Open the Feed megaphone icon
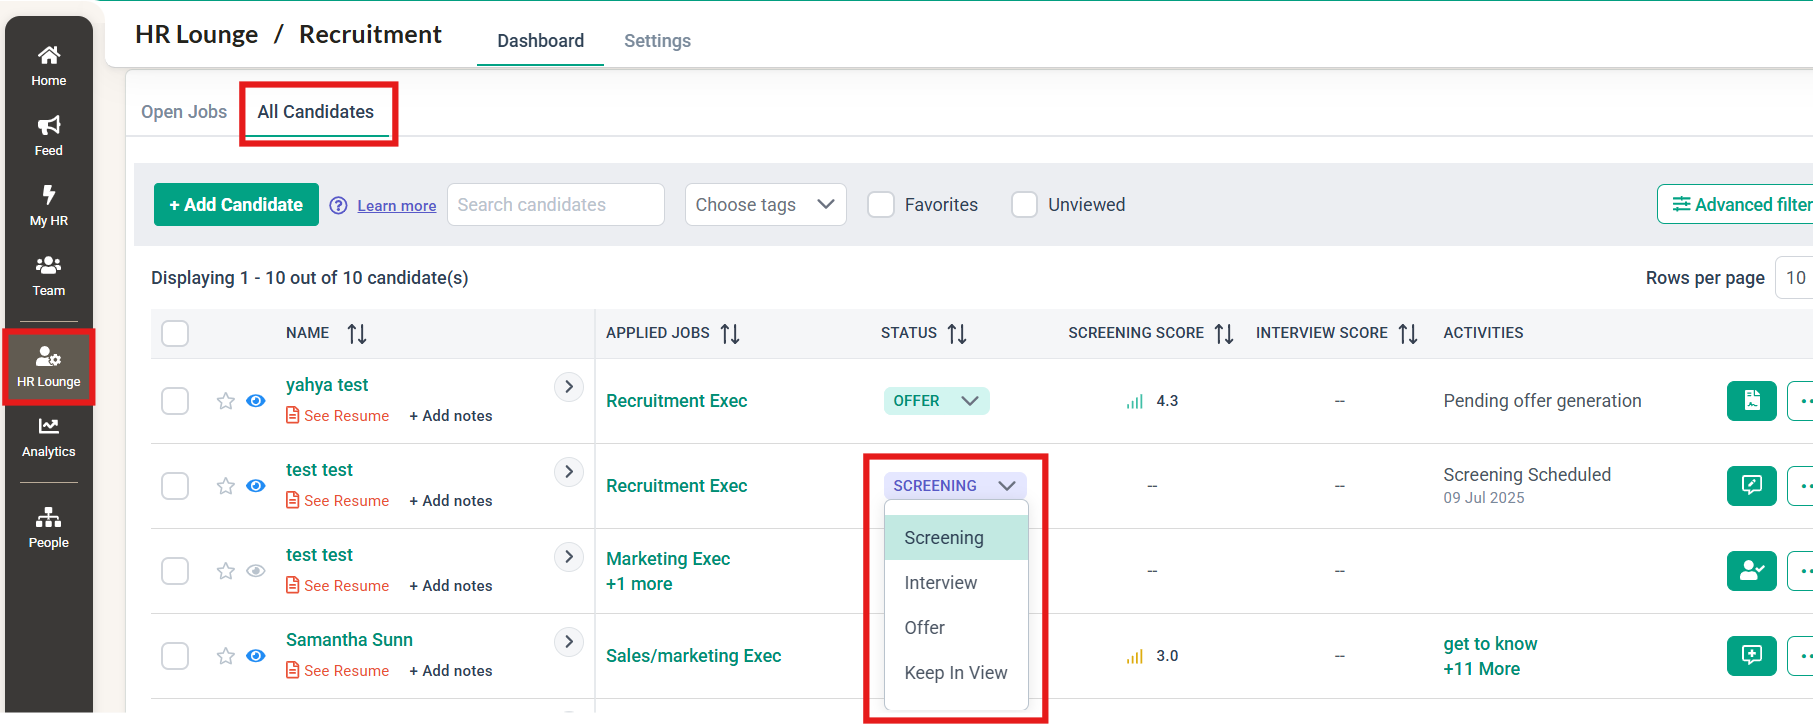The image size is (1813, 724). (48, 135)
